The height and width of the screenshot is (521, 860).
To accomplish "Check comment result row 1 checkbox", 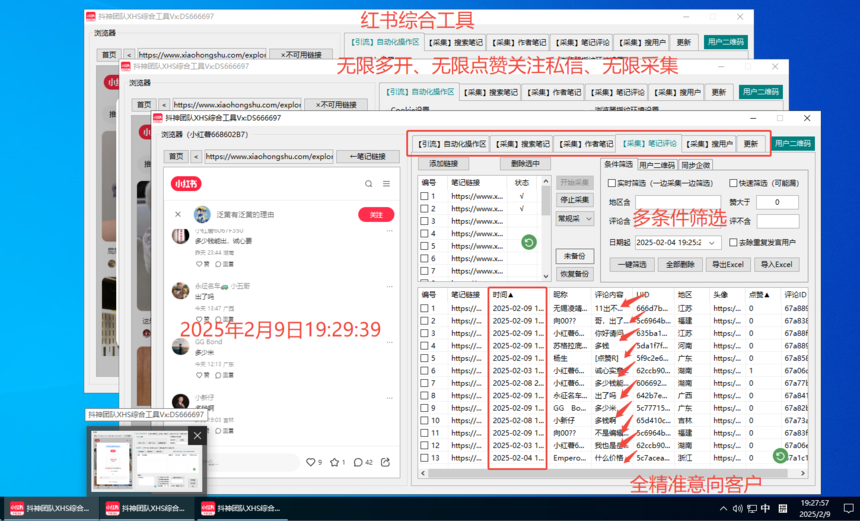I will [424, 308].
